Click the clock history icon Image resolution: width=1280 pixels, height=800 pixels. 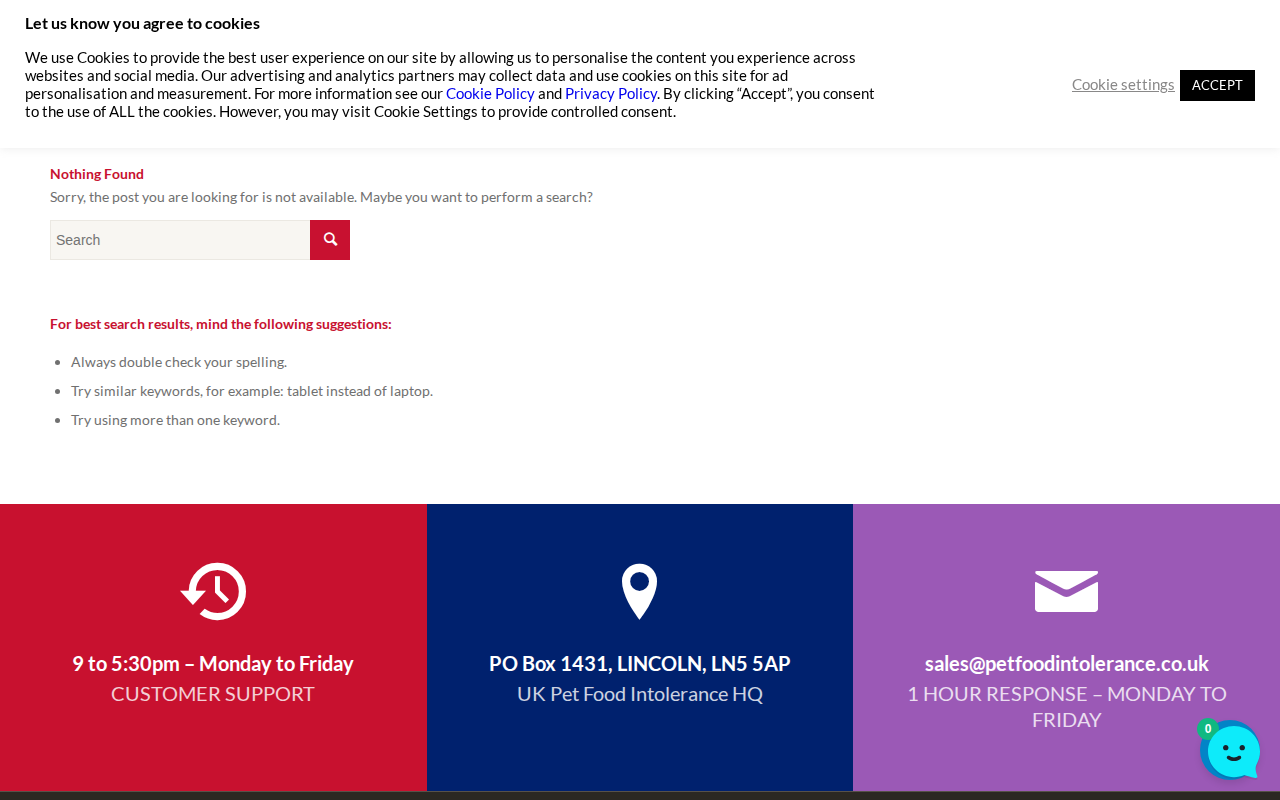(213, 591)
